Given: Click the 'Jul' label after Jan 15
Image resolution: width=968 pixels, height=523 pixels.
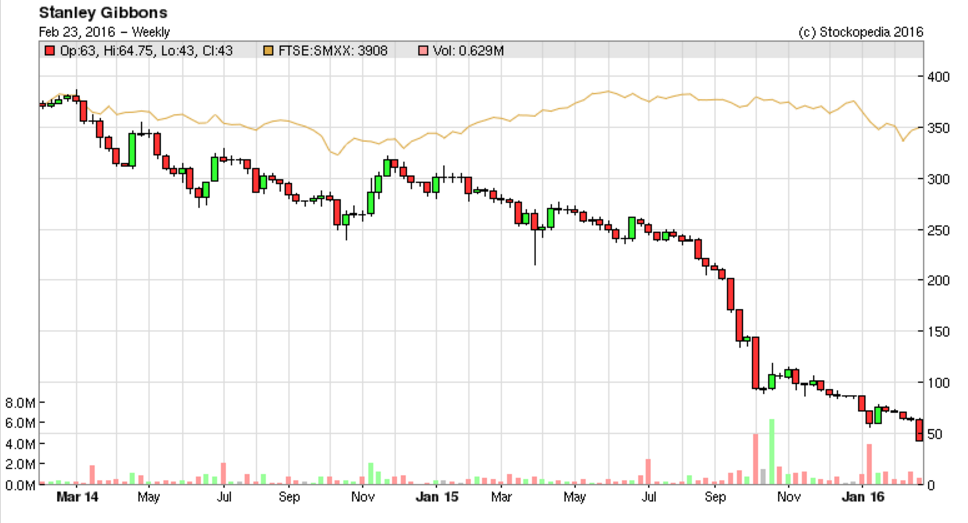Looking at the screenshot, I should click(x=648, y=497).
